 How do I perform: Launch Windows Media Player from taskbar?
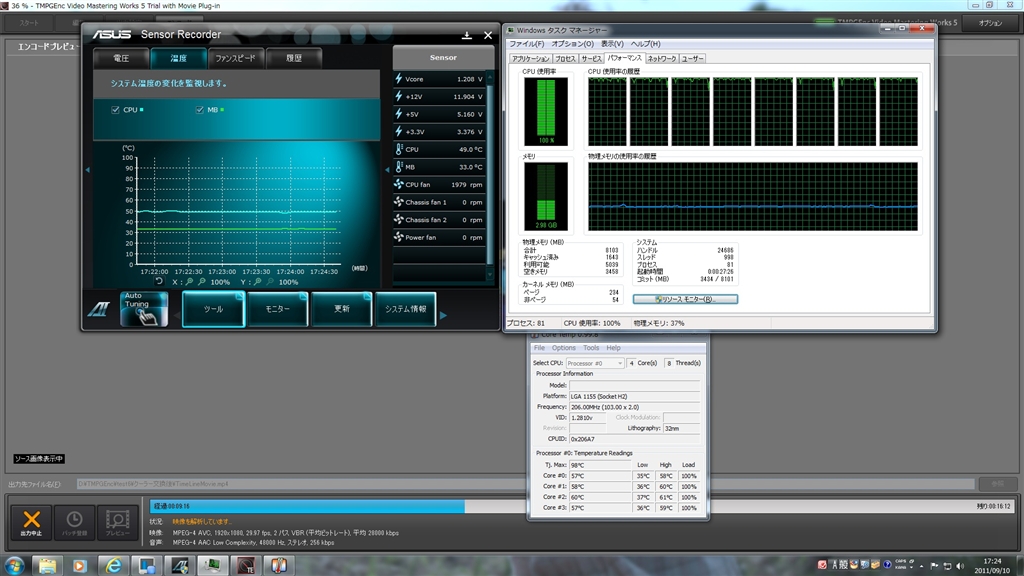80,566
